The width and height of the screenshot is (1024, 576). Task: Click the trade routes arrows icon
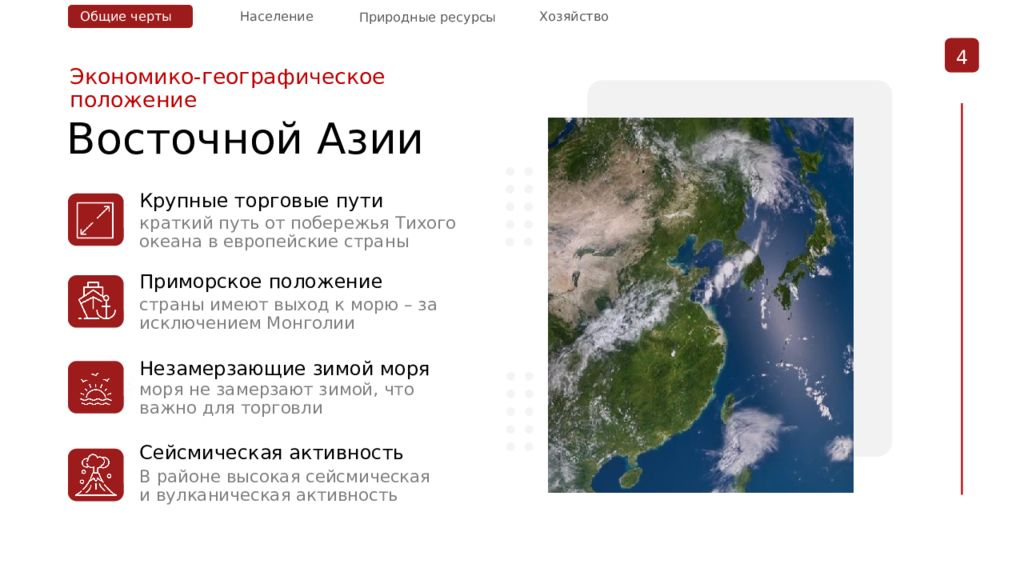(x=95, y=219)
